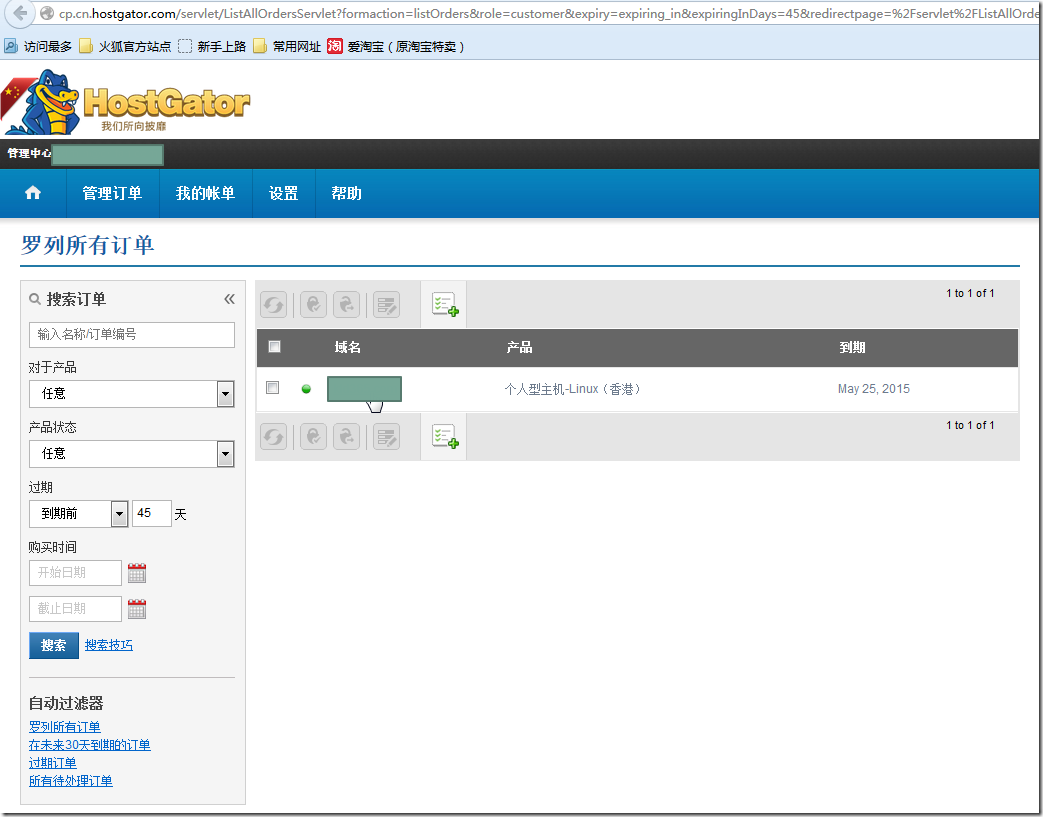The height and width of the screenshot is (817, 1043).
Task: Click top toolbar lock-with-arrow icon
Action: 347,305
